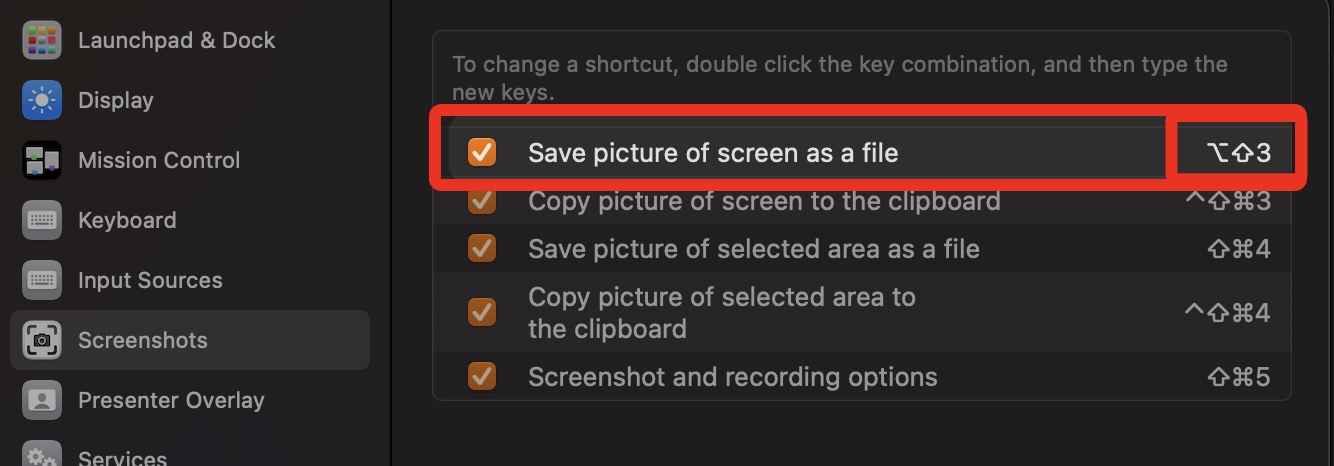1334x466 pixels.
Task: Click the Services gear icon
Action: 42,455
